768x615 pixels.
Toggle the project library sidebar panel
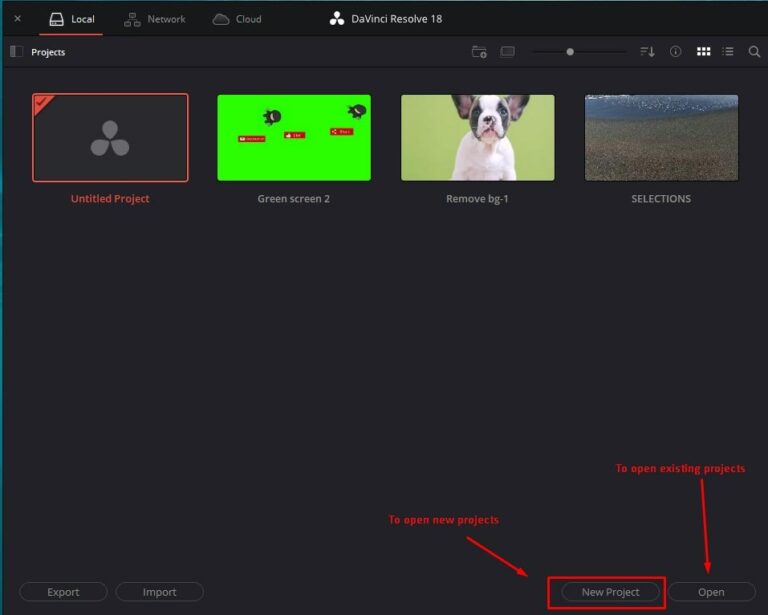tap(17, 51)
